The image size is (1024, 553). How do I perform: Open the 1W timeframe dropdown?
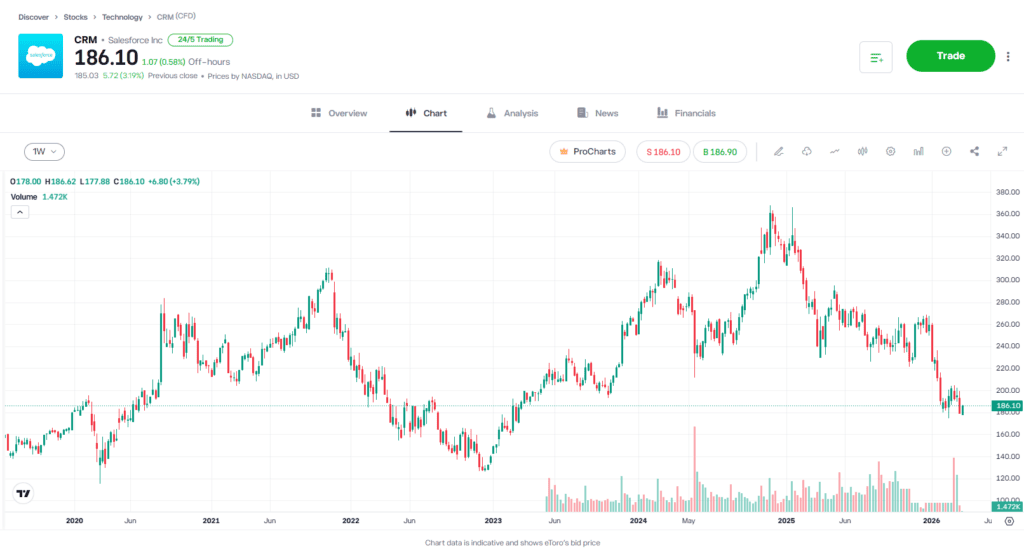44,152
